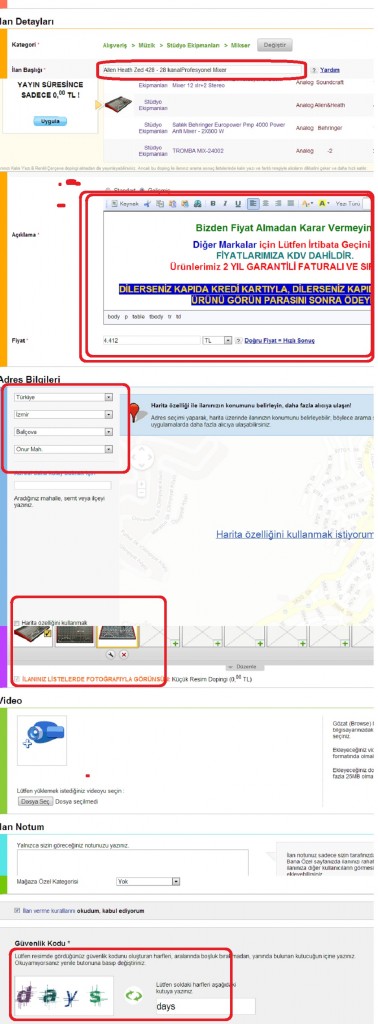Open the Türkiye country dropdown
The width and height of the screenshot is (378, 1024).
[x=63, y=396]
